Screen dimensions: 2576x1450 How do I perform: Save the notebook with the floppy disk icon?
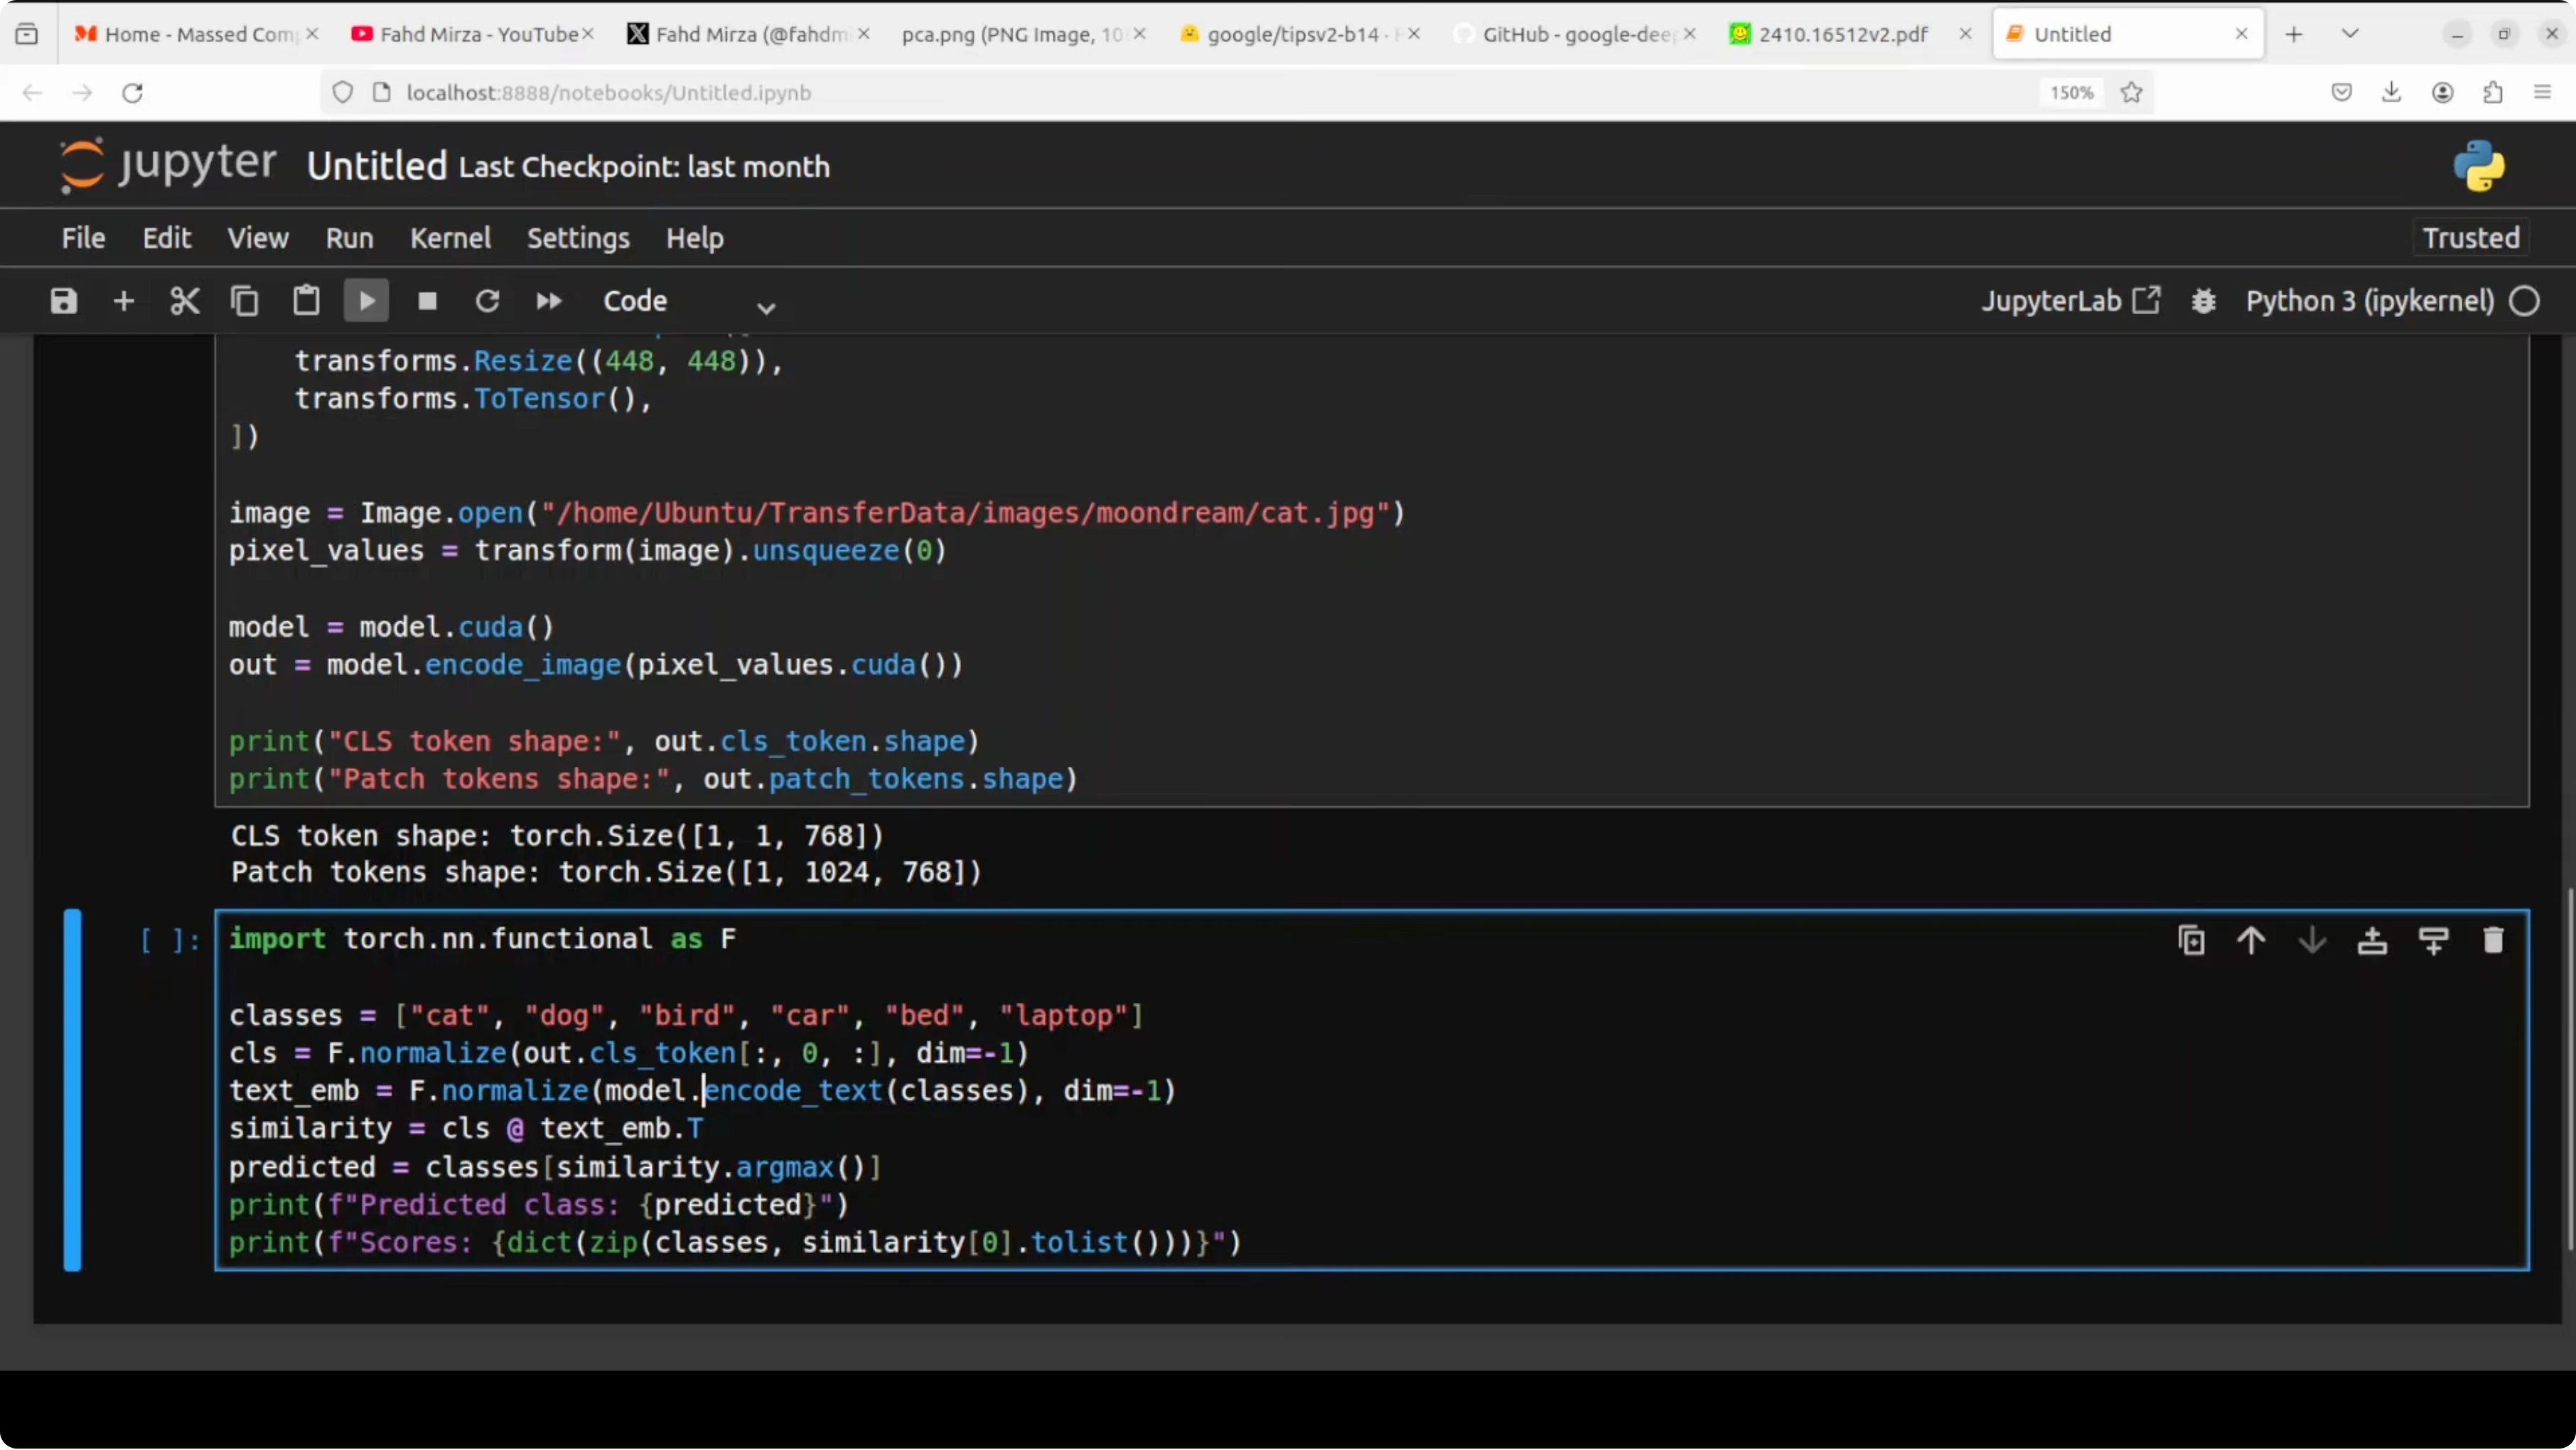(64, 301)
